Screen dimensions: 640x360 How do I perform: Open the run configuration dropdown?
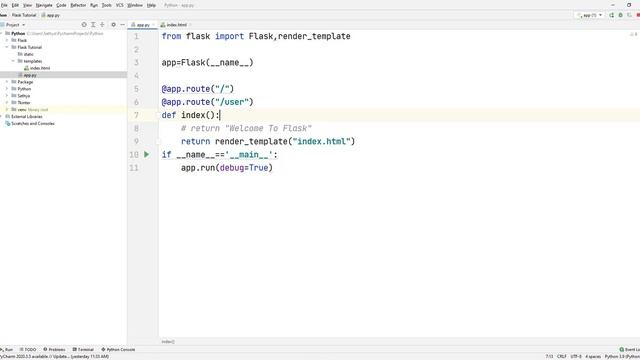(590, 15)
